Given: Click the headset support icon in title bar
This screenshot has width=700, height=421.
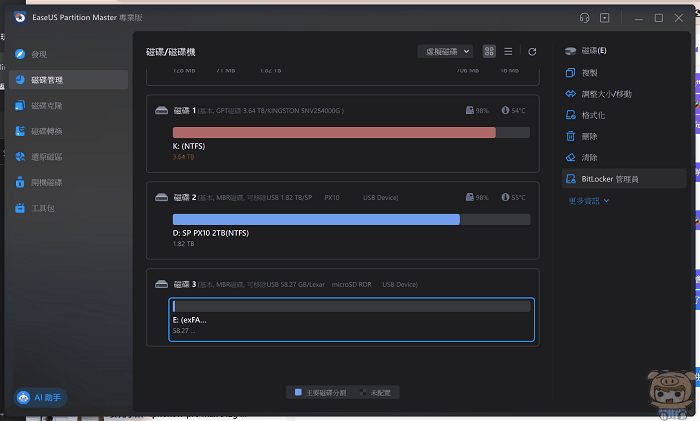Looking at the screenshot, I should coord(584,18).
